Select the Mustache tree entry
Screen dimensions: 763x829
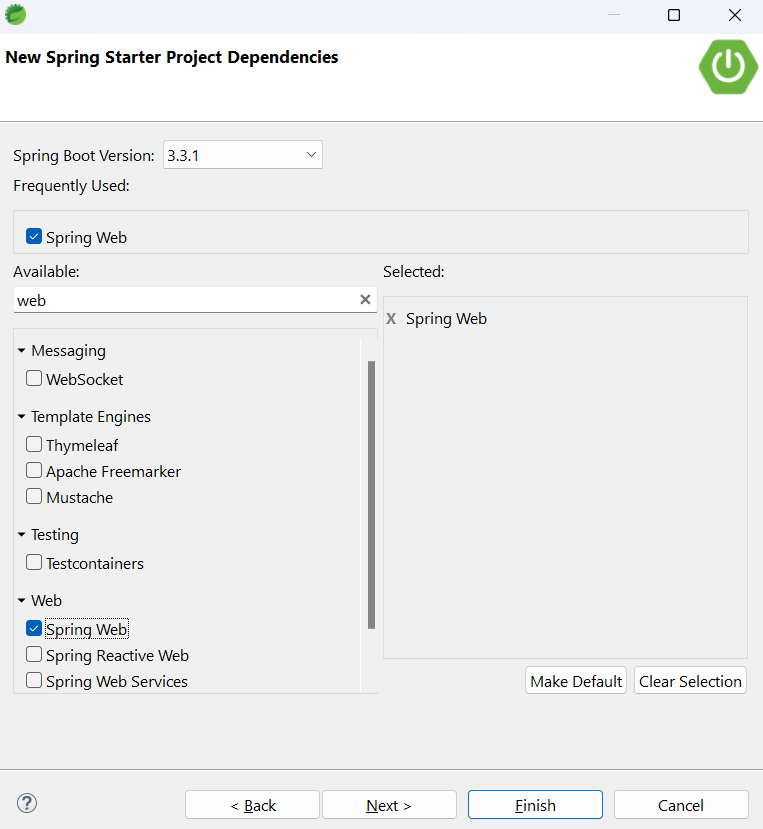coord(79,498)
